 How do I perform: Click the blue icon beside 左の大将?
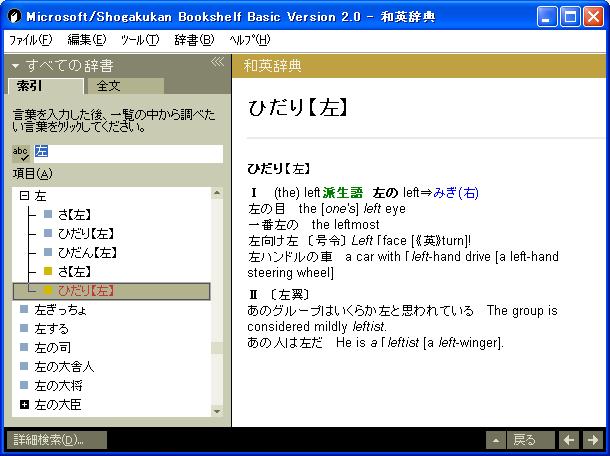tap(24, 385)
